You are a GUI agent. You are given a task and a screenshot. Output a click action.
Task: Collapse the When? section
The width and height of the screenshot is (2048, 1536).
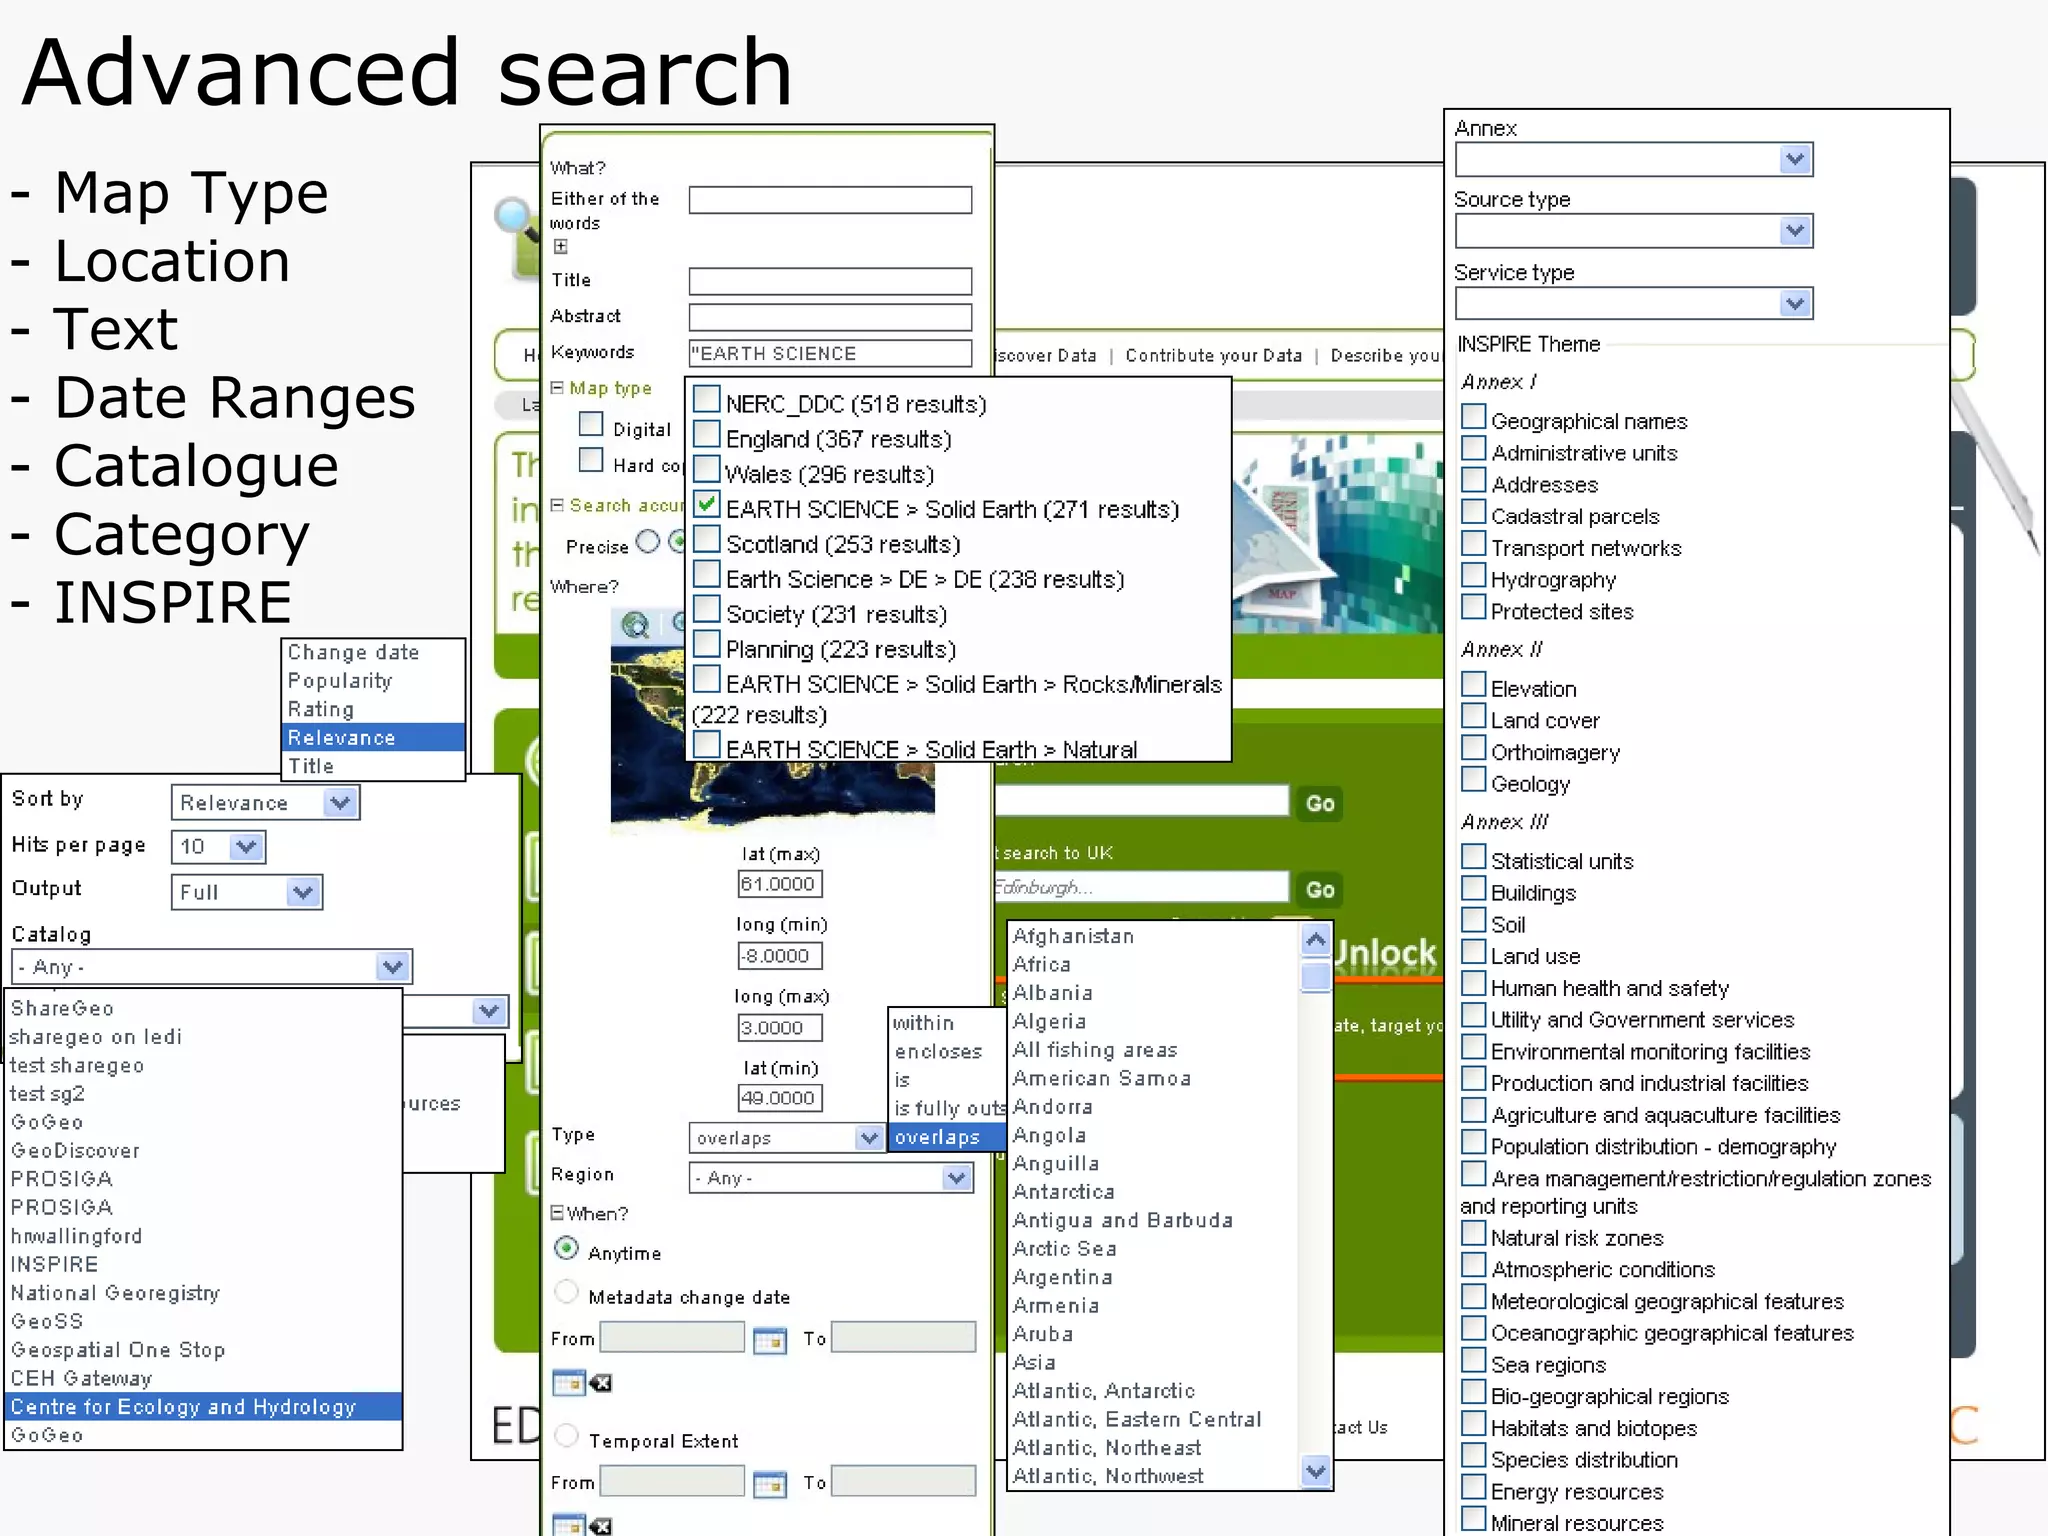557,1213
